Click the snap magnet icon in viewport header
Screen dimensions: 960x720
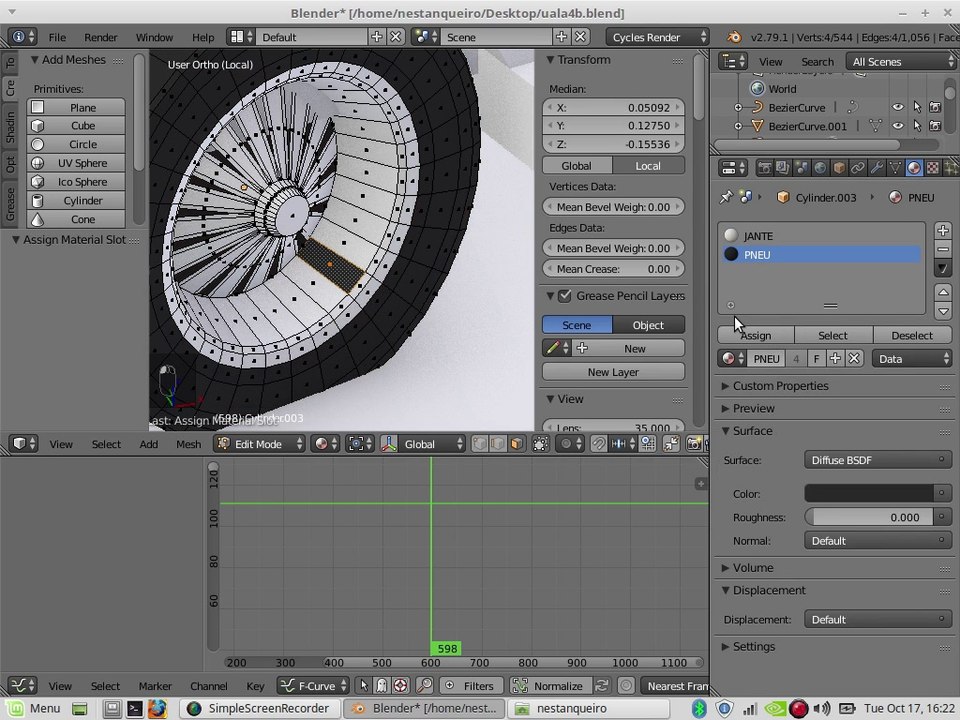click(x=598, y=444)
